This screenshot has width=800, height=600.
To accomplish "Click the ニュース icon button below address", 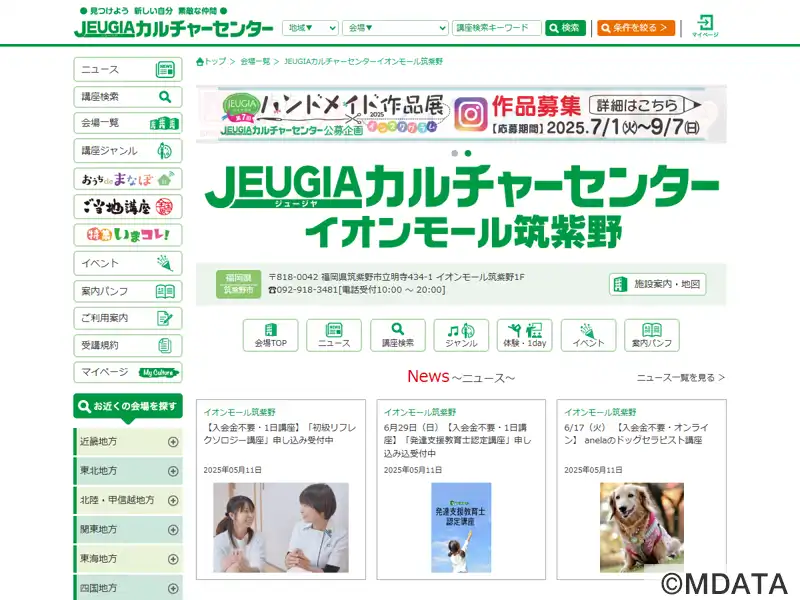I will point(334,335).
